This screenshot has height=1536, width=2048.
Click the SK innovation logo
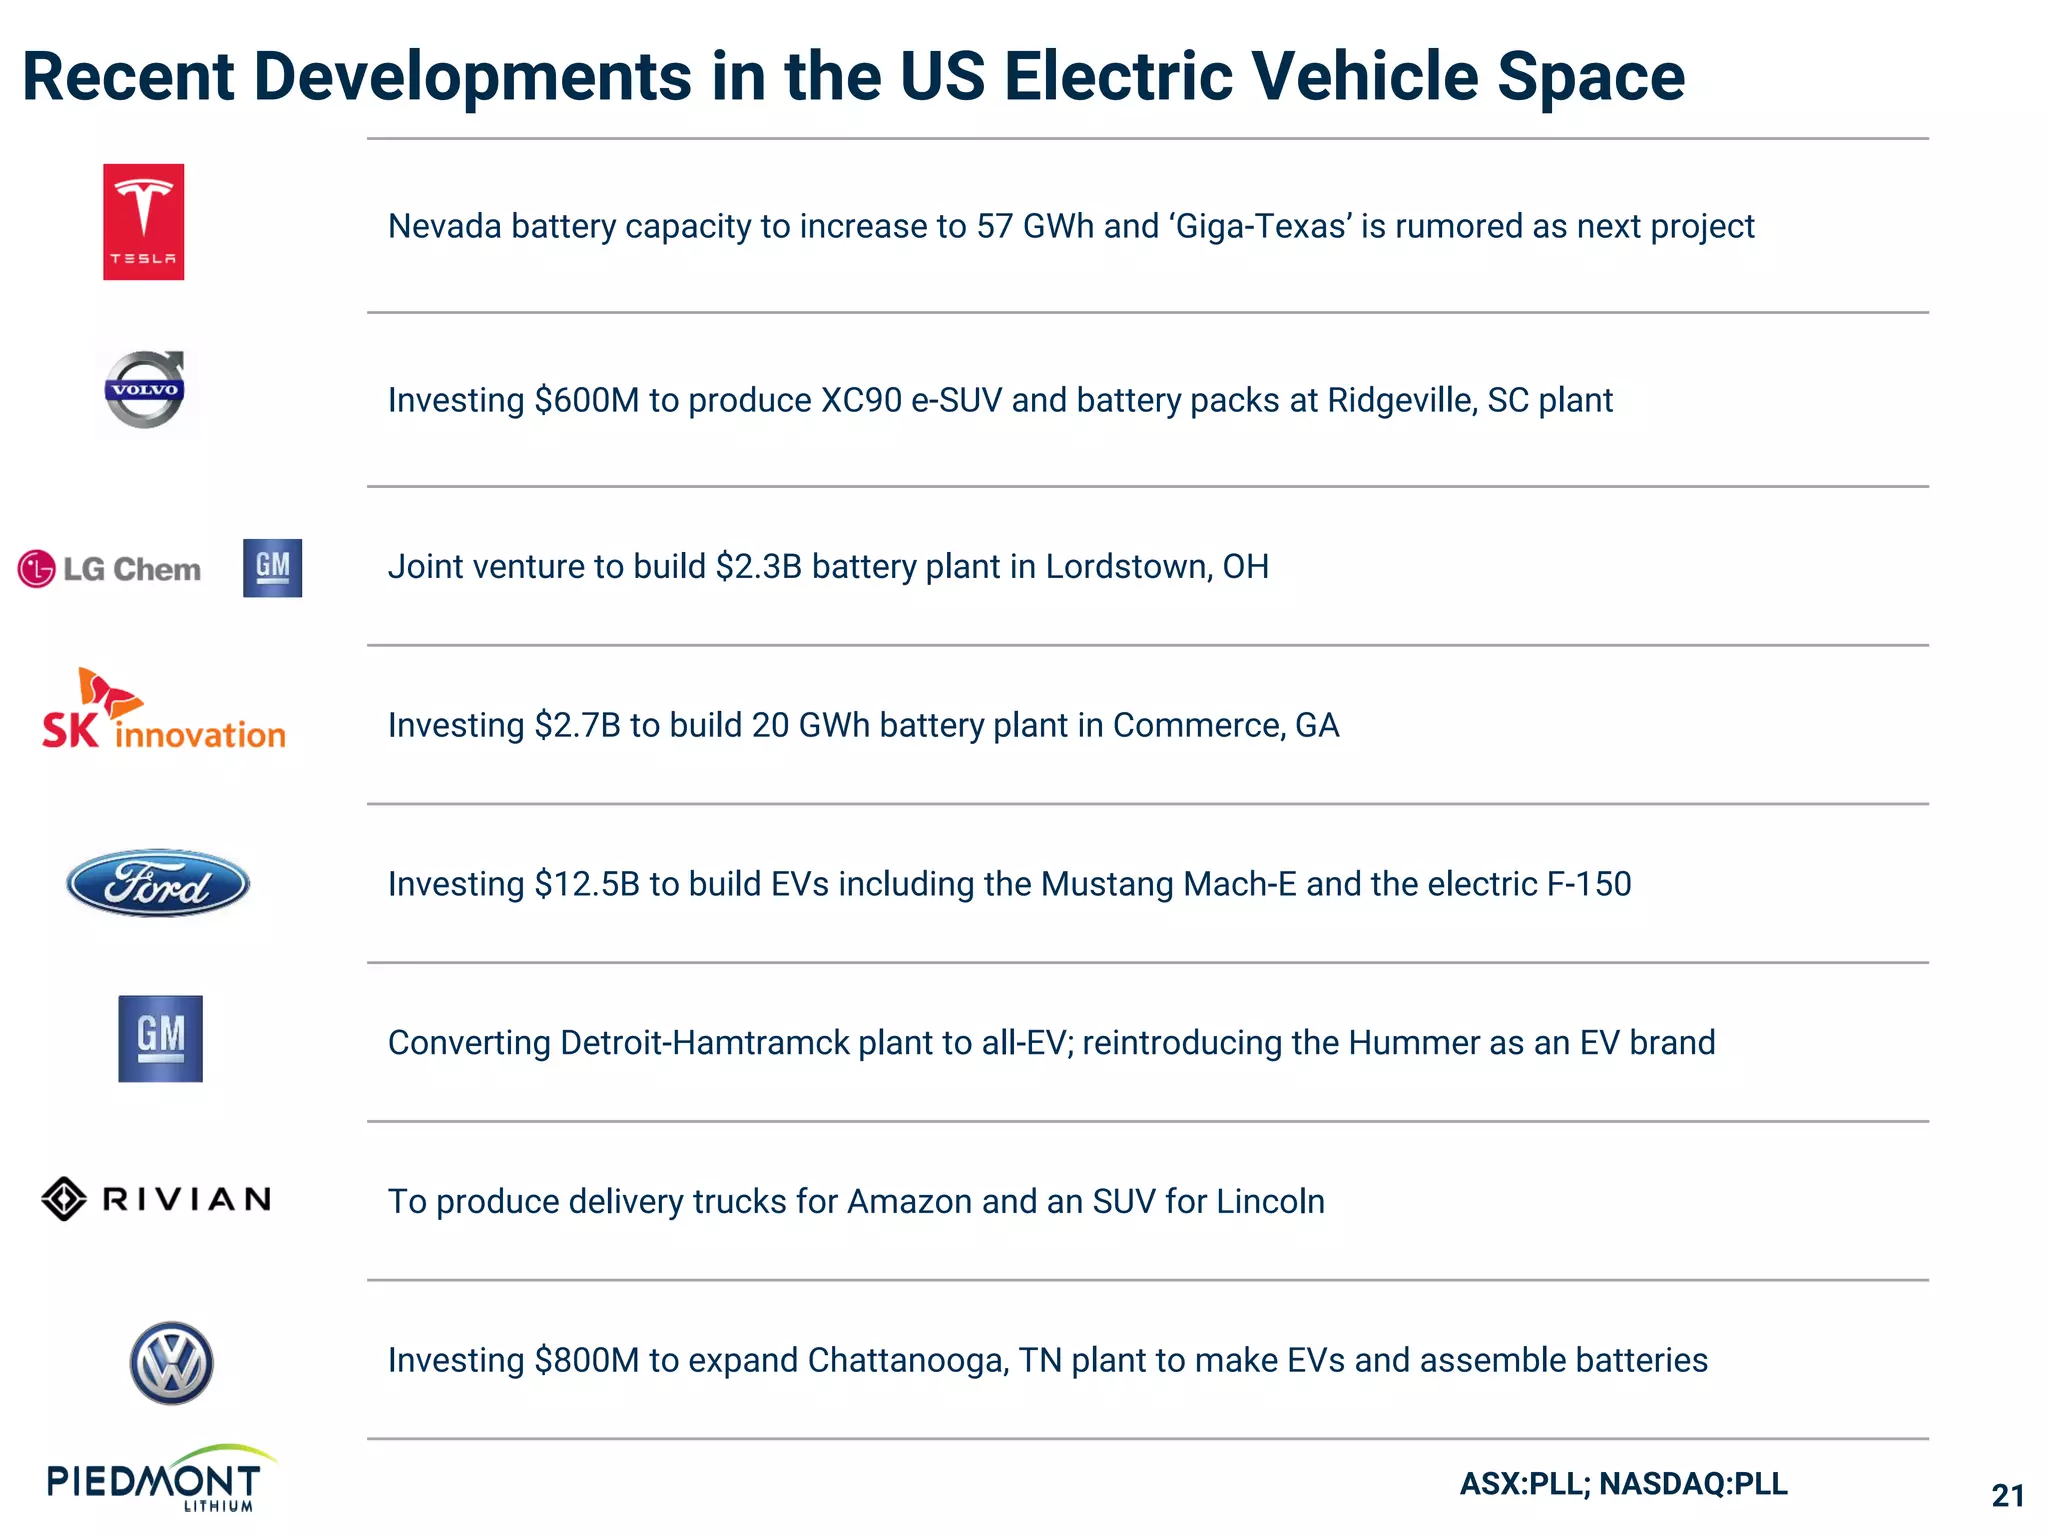tap(163, 709)
